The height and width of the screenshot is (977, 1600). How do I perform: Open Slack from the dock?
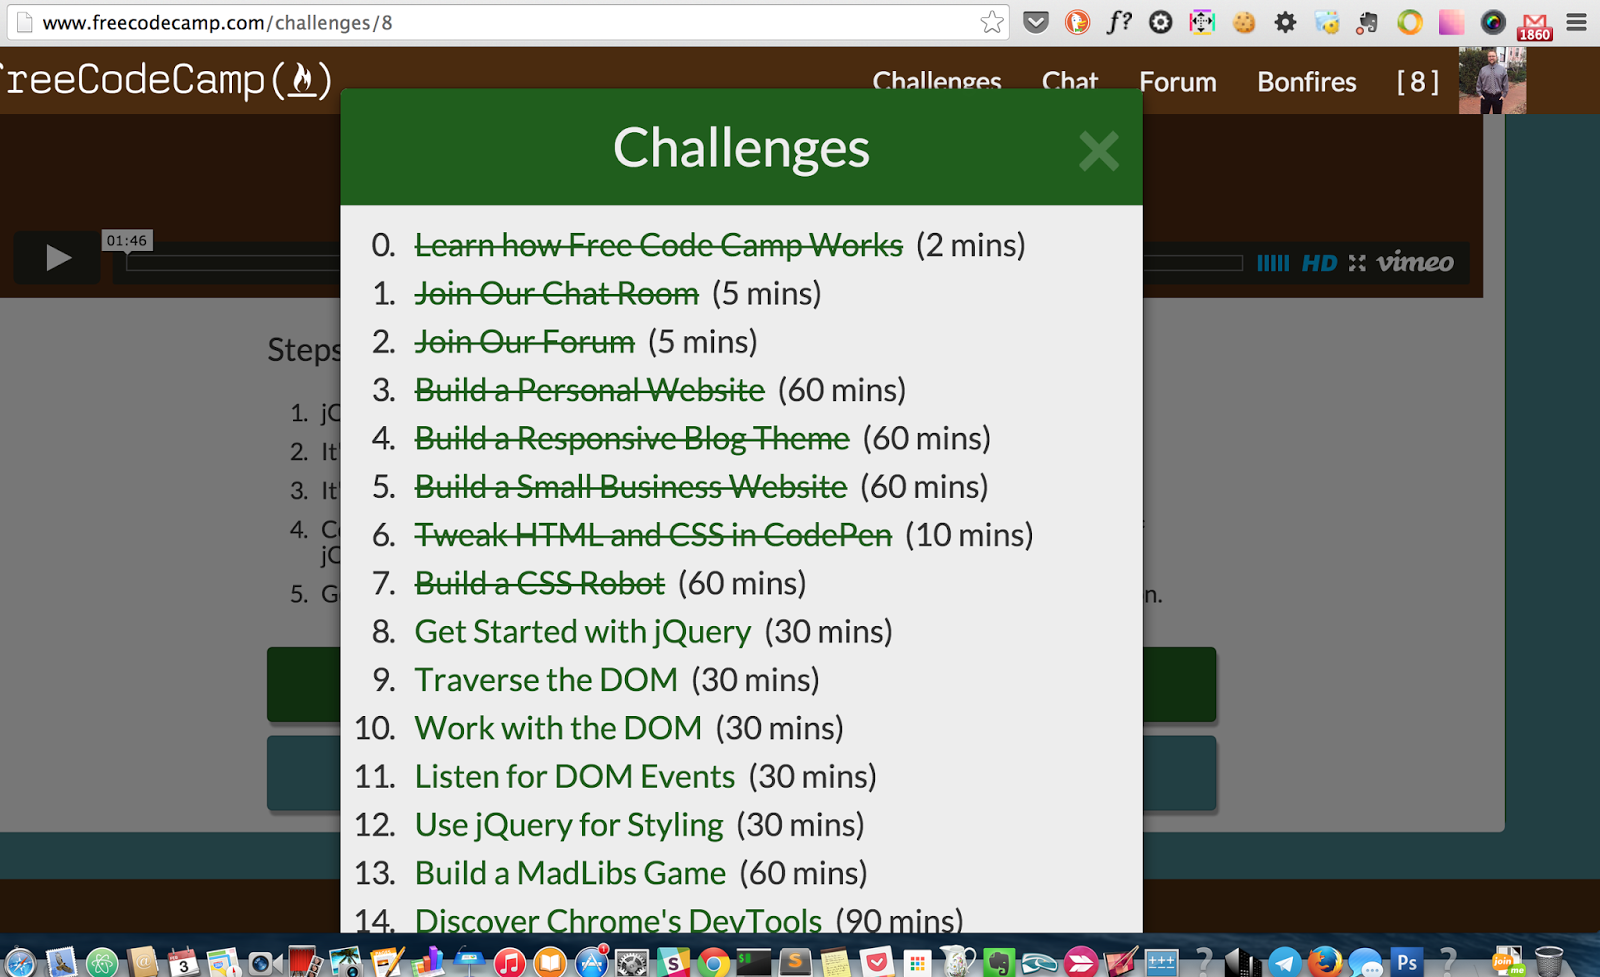pyautogui.click(x=673, y=963)
